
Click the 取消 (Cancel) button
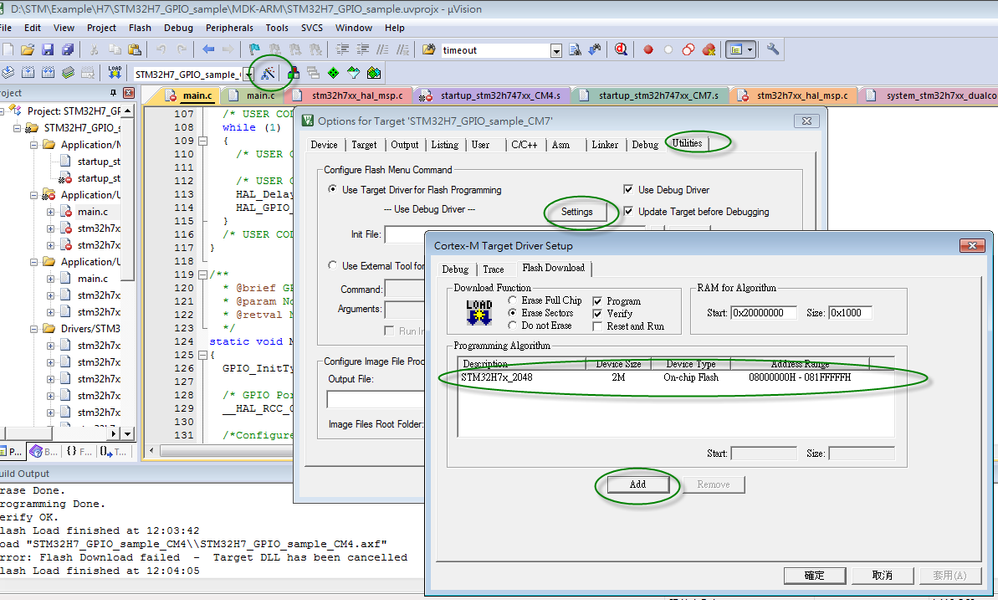(882, 575)
